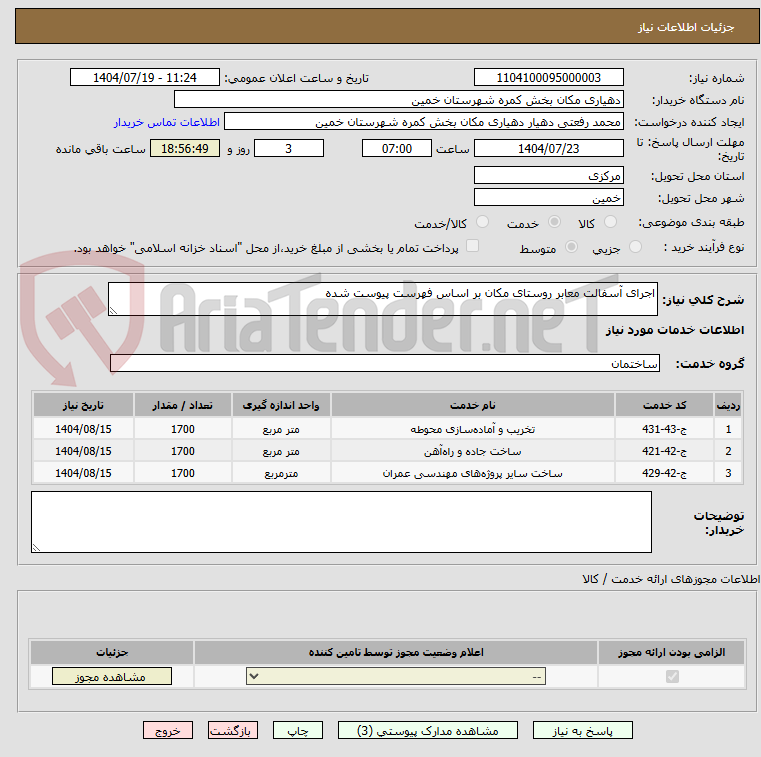This screenshot has height=757, width=761.
Task: Click the مشاهده مجوز button
Action: click(x=112, y=676)
